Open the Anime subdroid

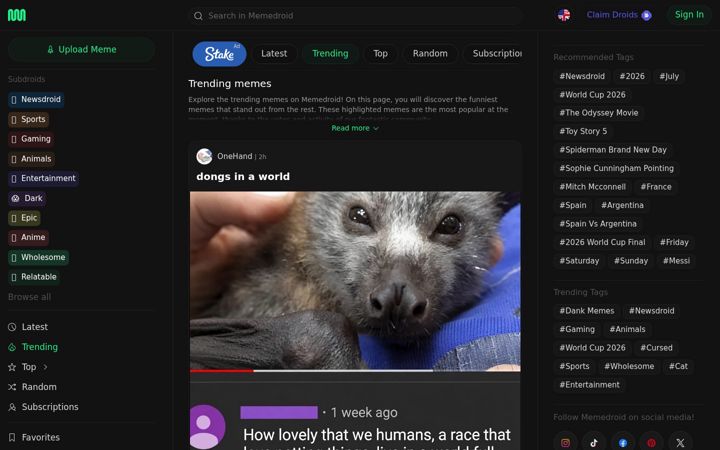click(28, 237)
